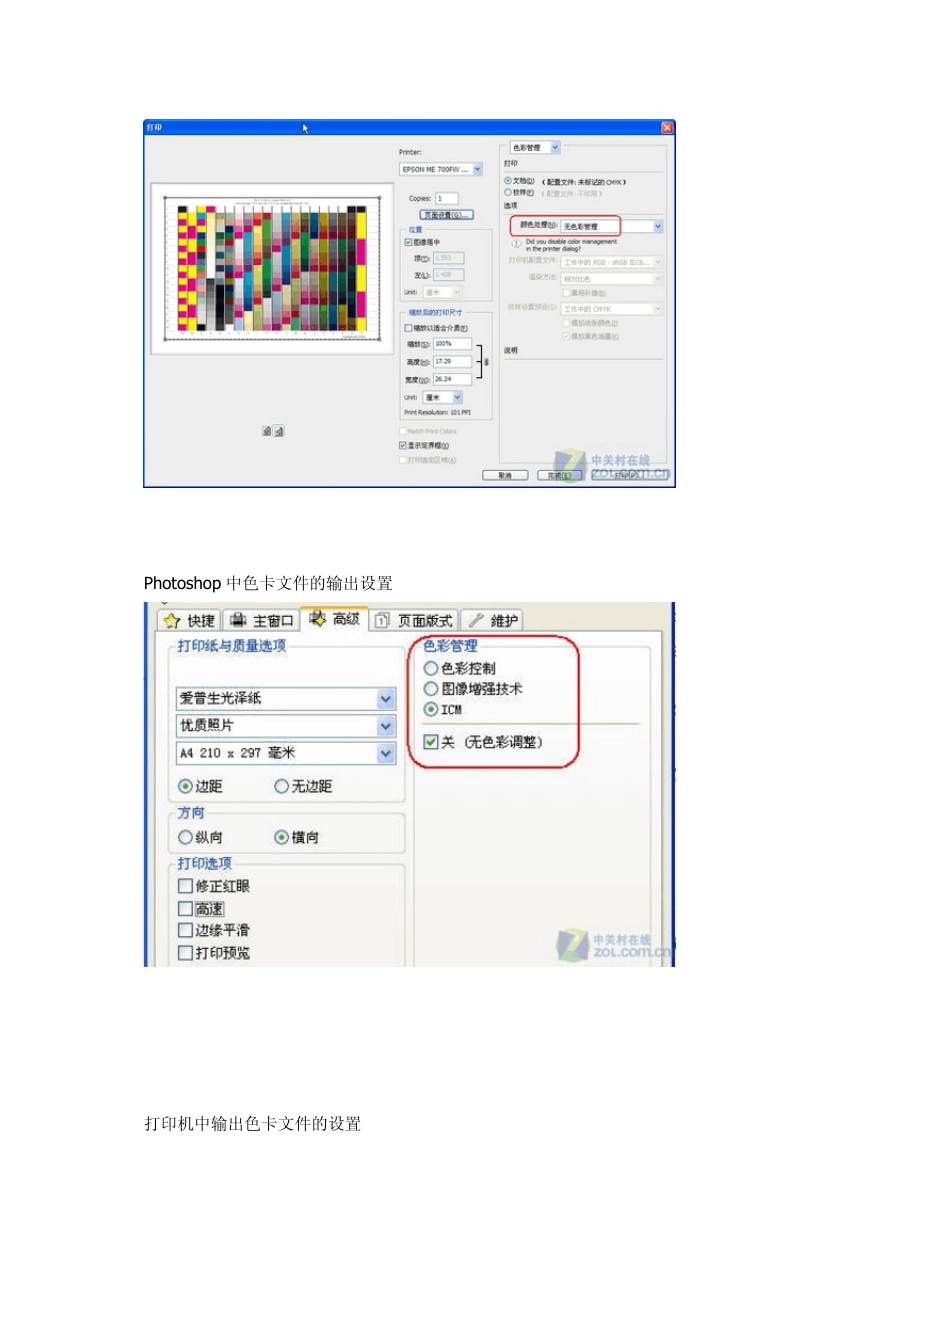
Task: Select the 文档 radio button
Action: tap(508, 181)
